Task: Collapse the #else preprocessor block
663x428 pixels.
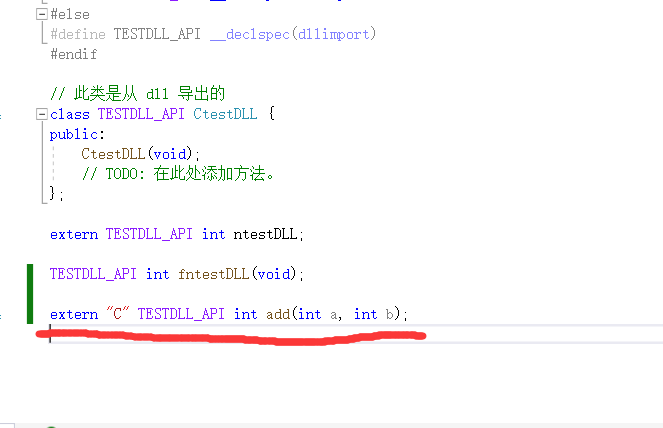Action: pos(41,14)
